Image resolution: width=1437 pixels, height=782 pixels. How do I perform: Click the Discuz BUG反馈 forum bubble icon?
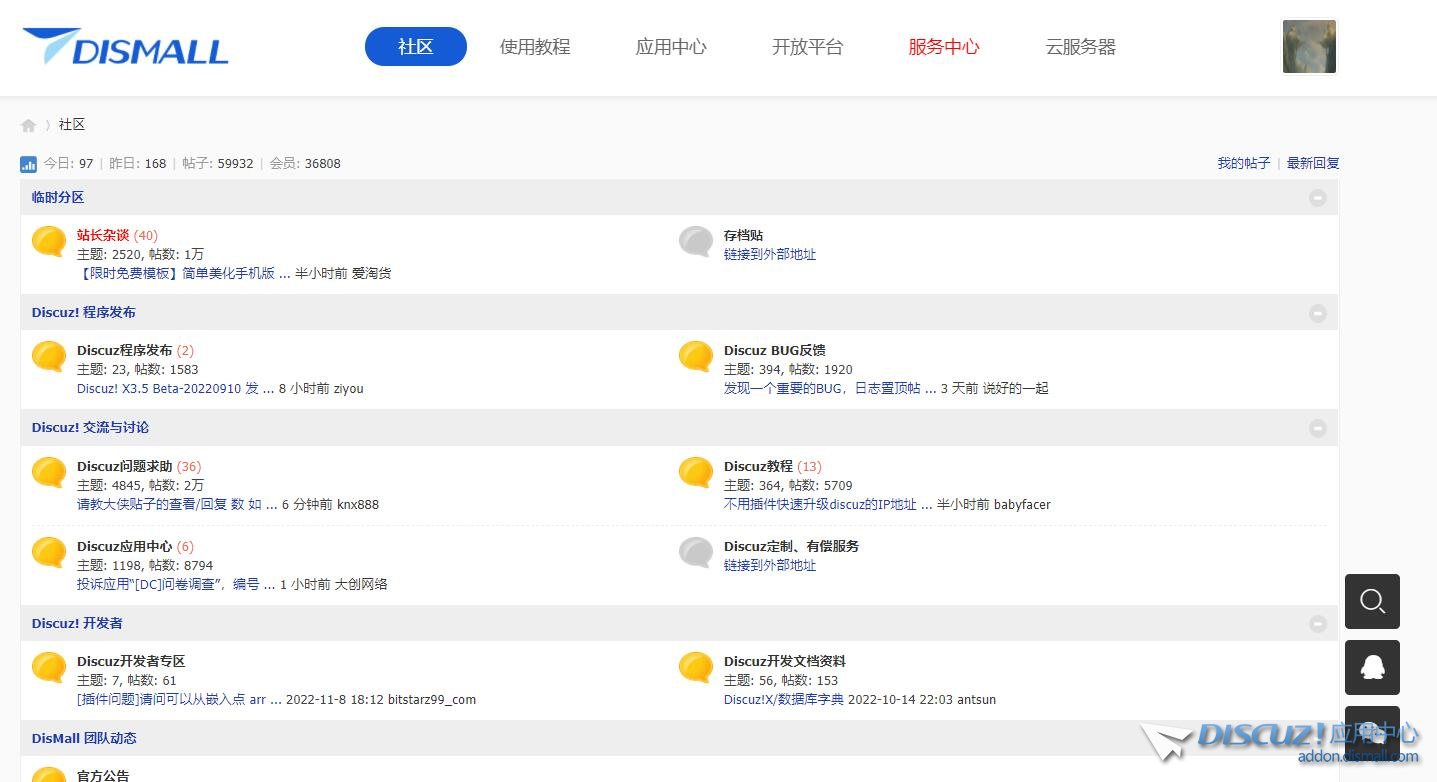click(696, 356)
